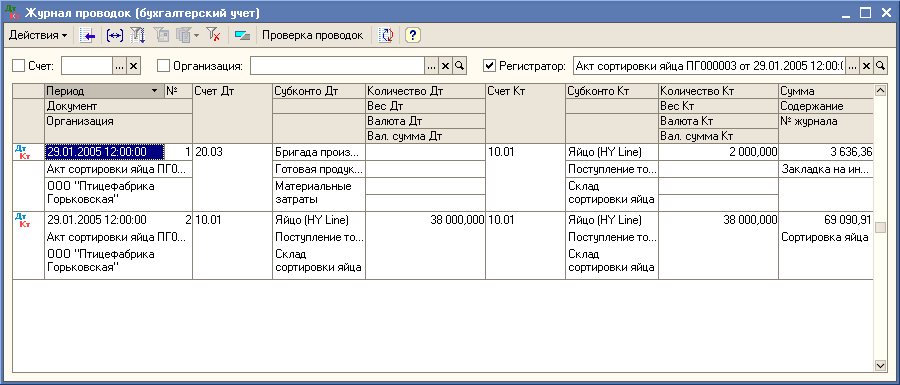Click the amount cell 69 090,91

[x=826, y=220]
